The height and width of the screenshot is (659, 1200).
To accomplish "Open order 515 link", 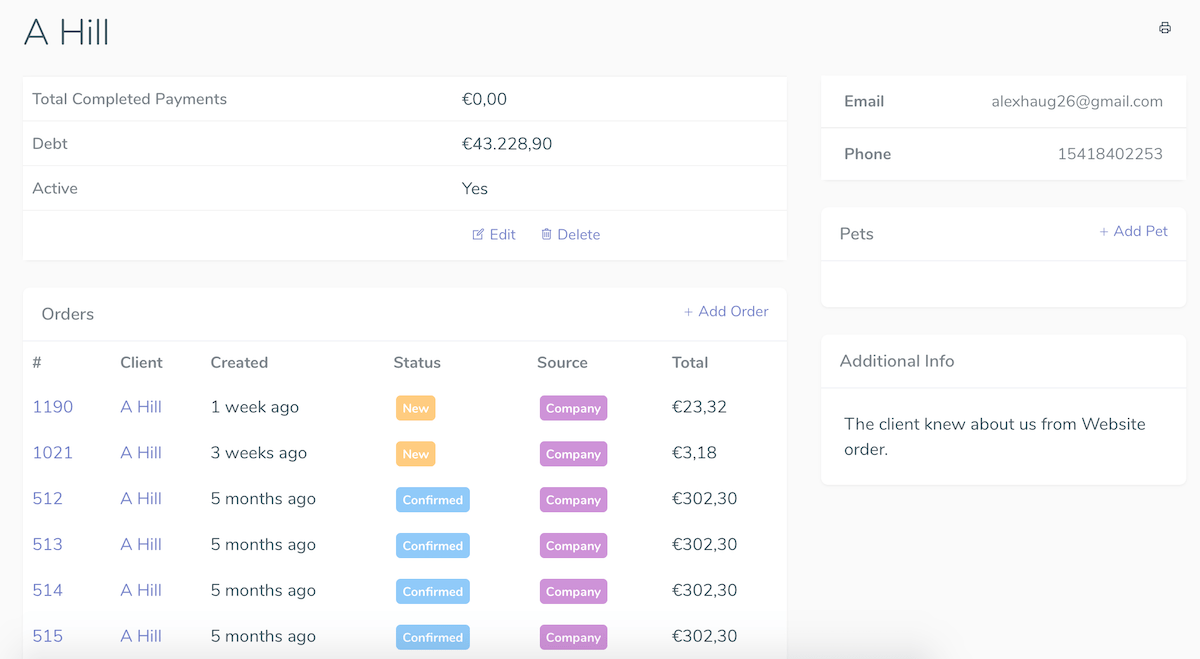I will 47,636.
